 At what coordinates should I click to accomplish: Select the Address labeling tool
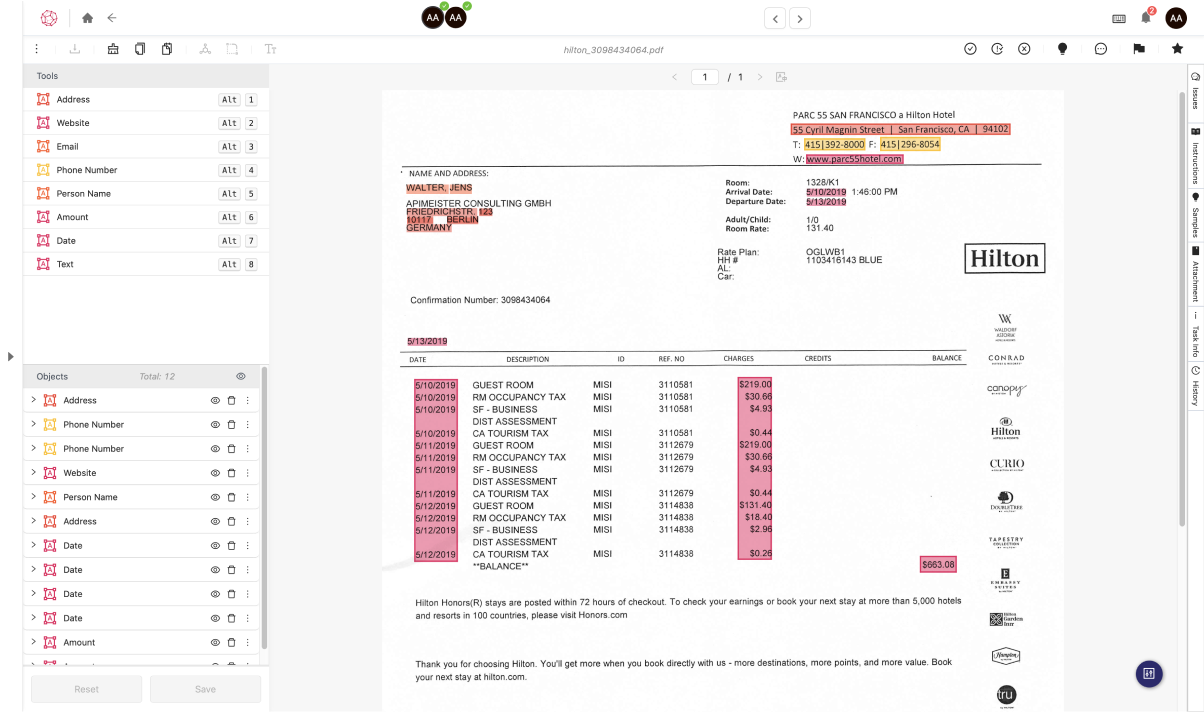pyautogui.click(x=146, y=100)
